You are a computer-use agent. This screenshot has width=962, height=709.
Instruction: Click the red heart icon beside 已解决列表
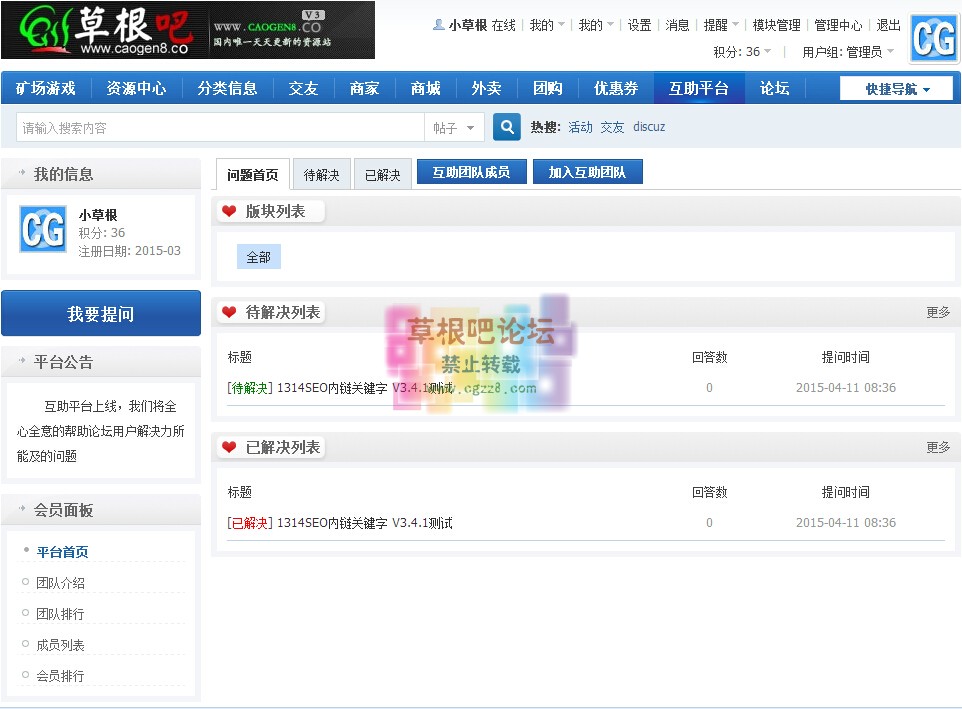[x=228, y=448]
